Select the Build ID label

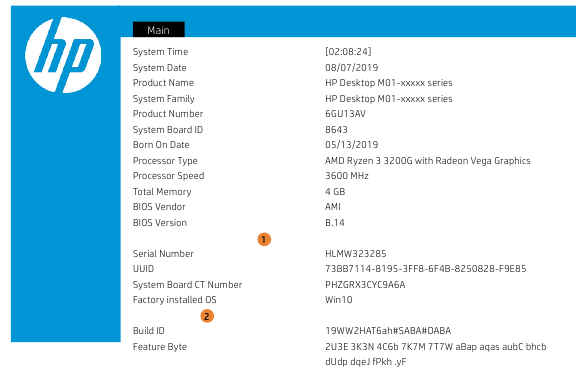point(149,331)
